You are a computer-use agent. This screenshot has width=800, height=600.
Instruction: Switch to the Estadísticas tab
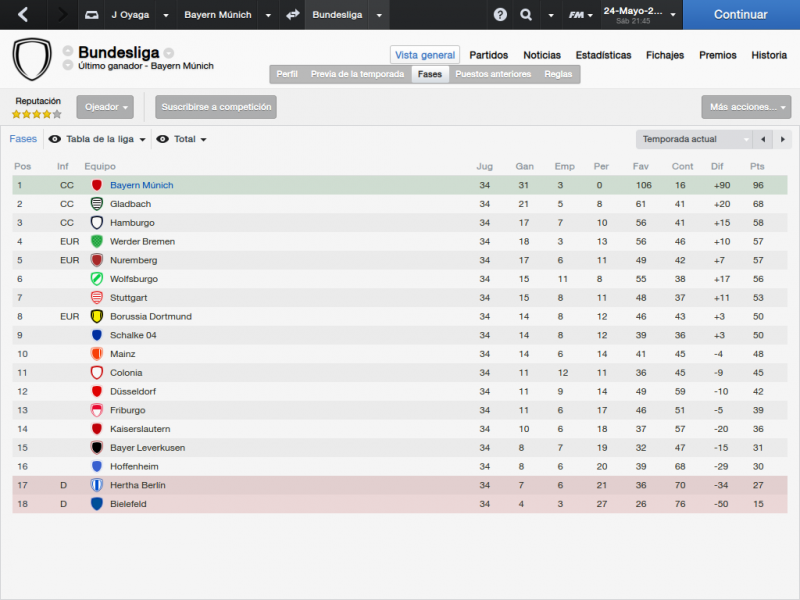pyautogui.click(x=603, y=55)
